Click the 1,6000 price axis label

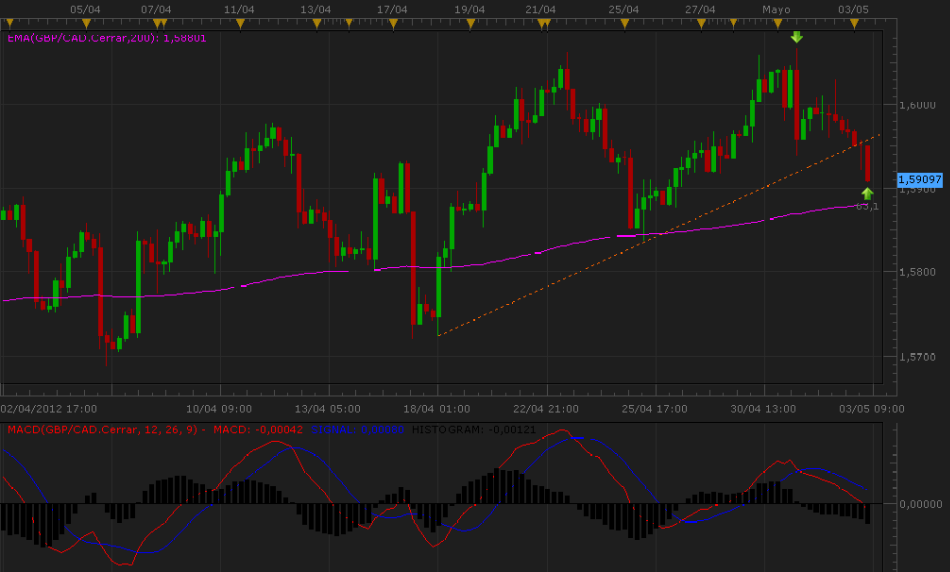[917, 105]
